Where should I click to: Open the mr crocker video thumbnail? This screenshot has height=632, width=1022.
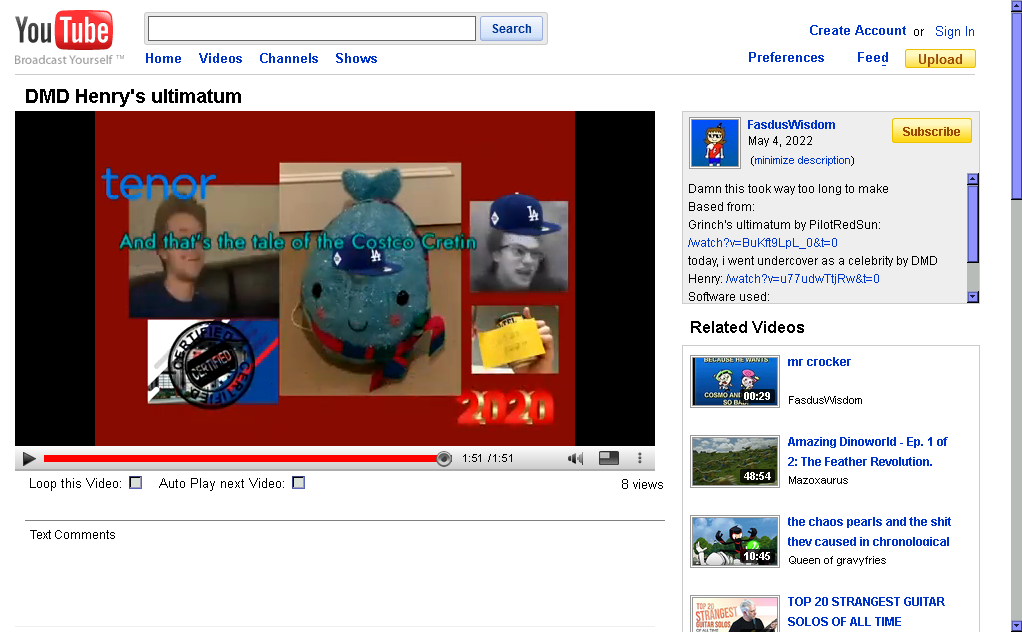pyautogui.click(x=735, y=381)
